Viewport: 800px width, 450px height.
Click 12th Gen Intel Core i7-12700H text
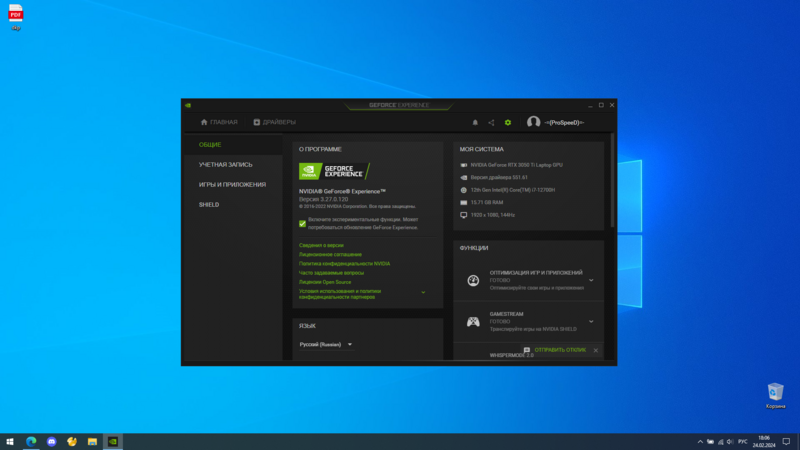click(513, 190)
